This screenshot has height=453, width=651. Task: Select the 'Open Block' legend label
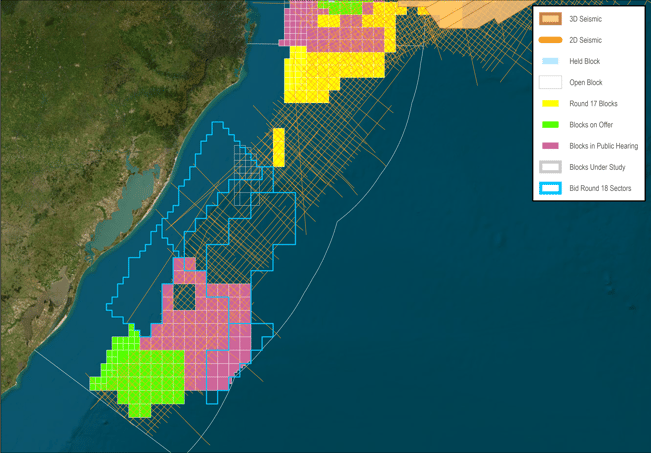click(586, 83)
